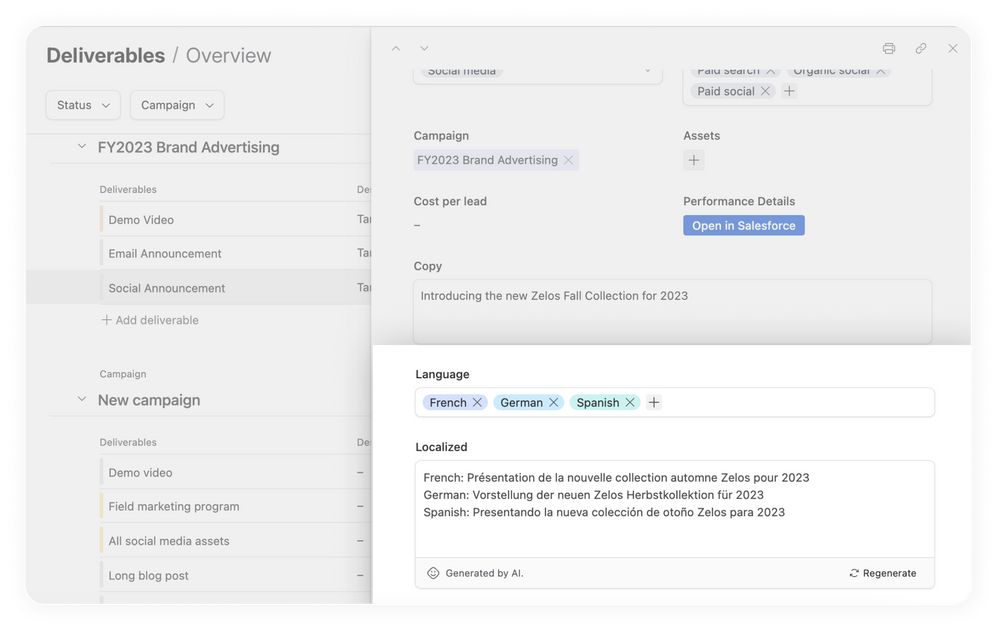The image size is (1000, 633).
Task: Go to previous record with up chevron
Action: 396,48
